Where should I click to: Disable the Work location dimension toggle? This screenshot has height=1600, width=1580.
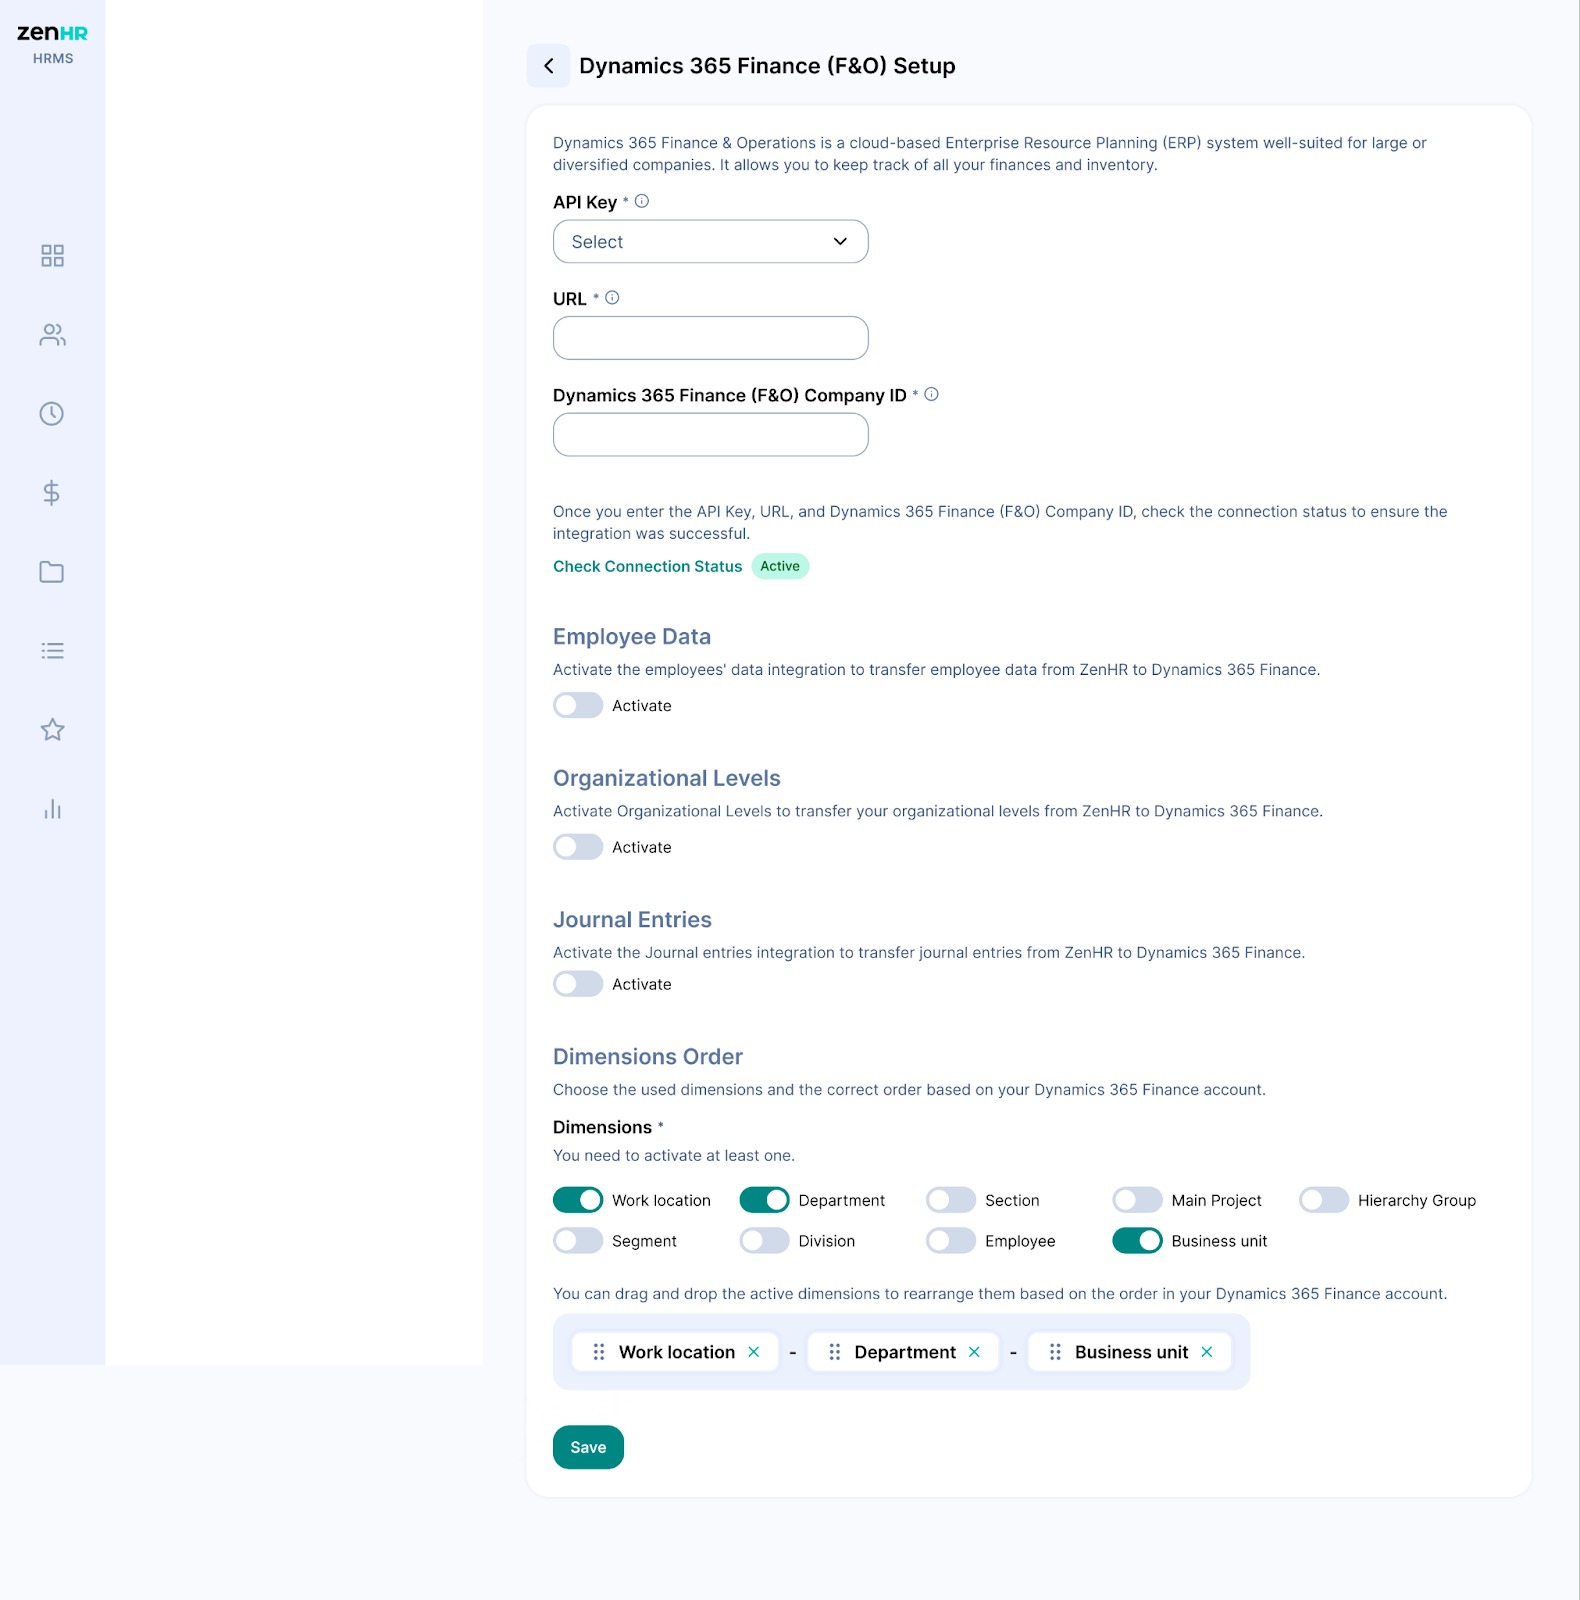click(578, 1200)
